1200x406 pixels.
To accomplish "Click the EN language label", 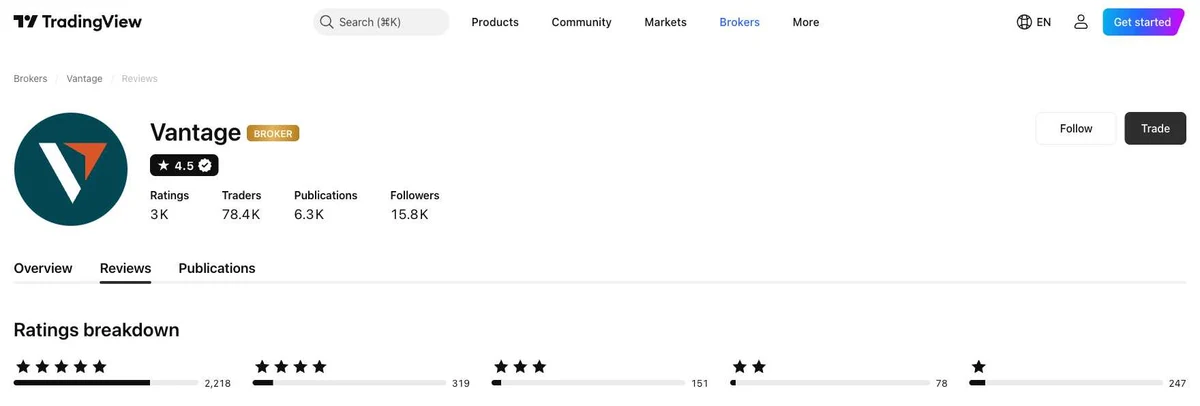I will coord(1044,22).
